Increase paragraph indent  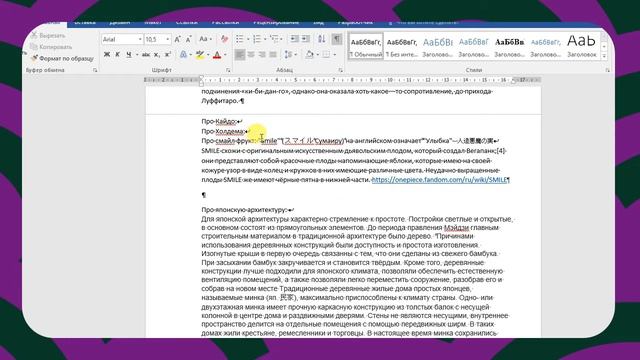coord(306,39)
